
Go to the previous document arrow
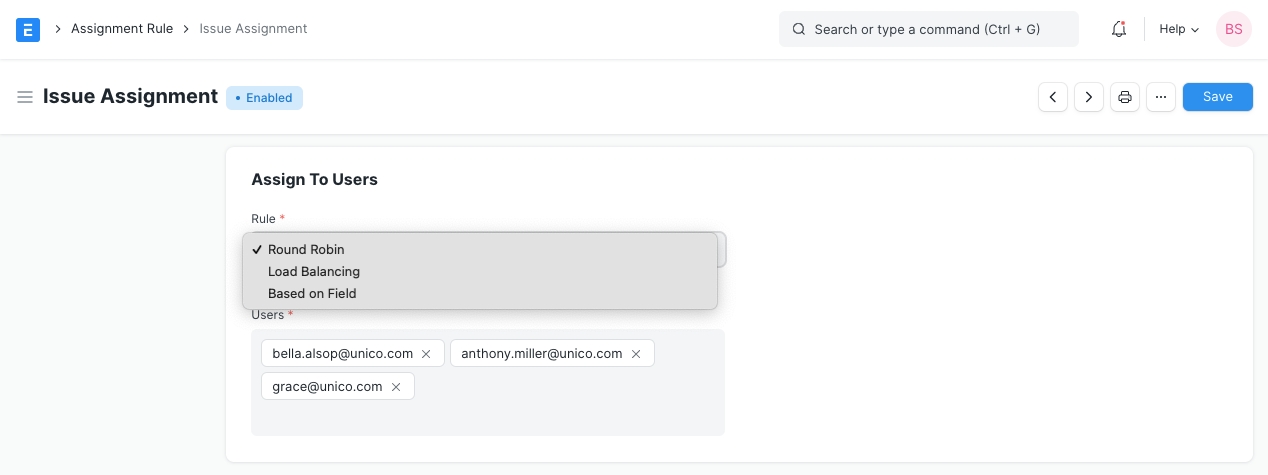point(1053,97)
